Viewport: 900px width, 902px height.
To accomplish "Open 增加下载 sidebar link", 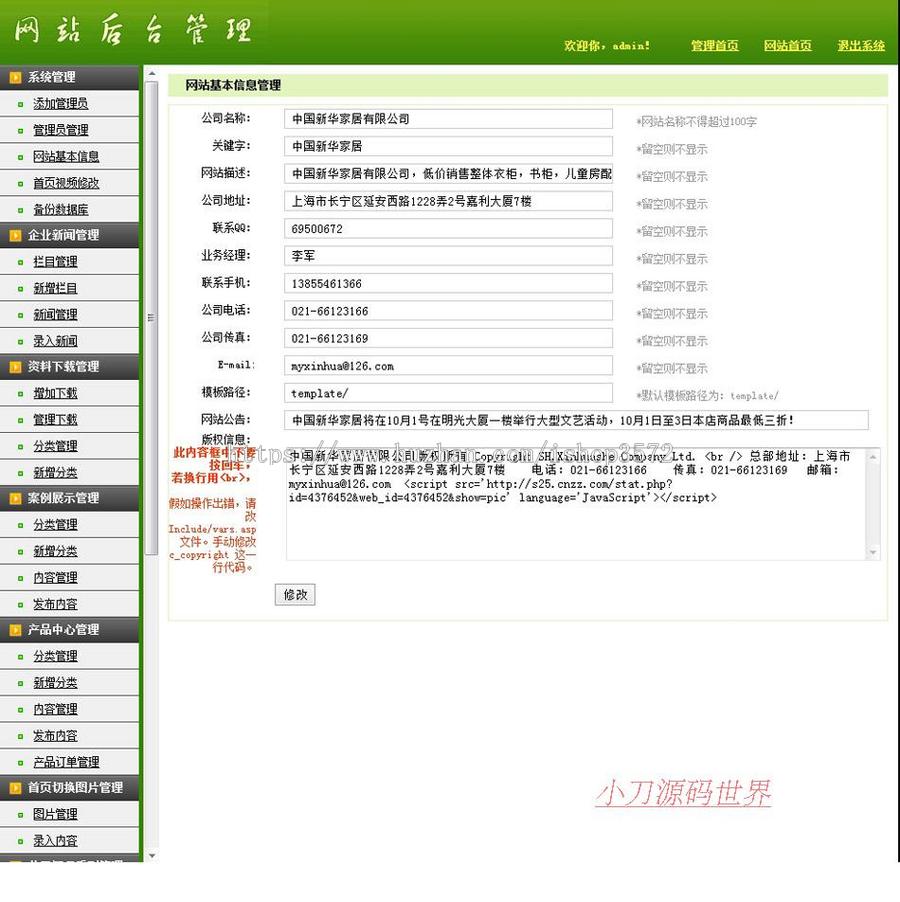I will (x=55, y=393).
